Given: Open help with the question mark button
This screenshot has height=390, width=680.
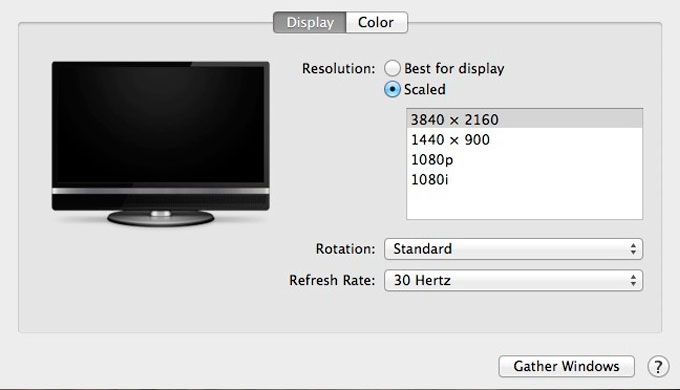Looking at the screenshot, I should coord(658,367).
